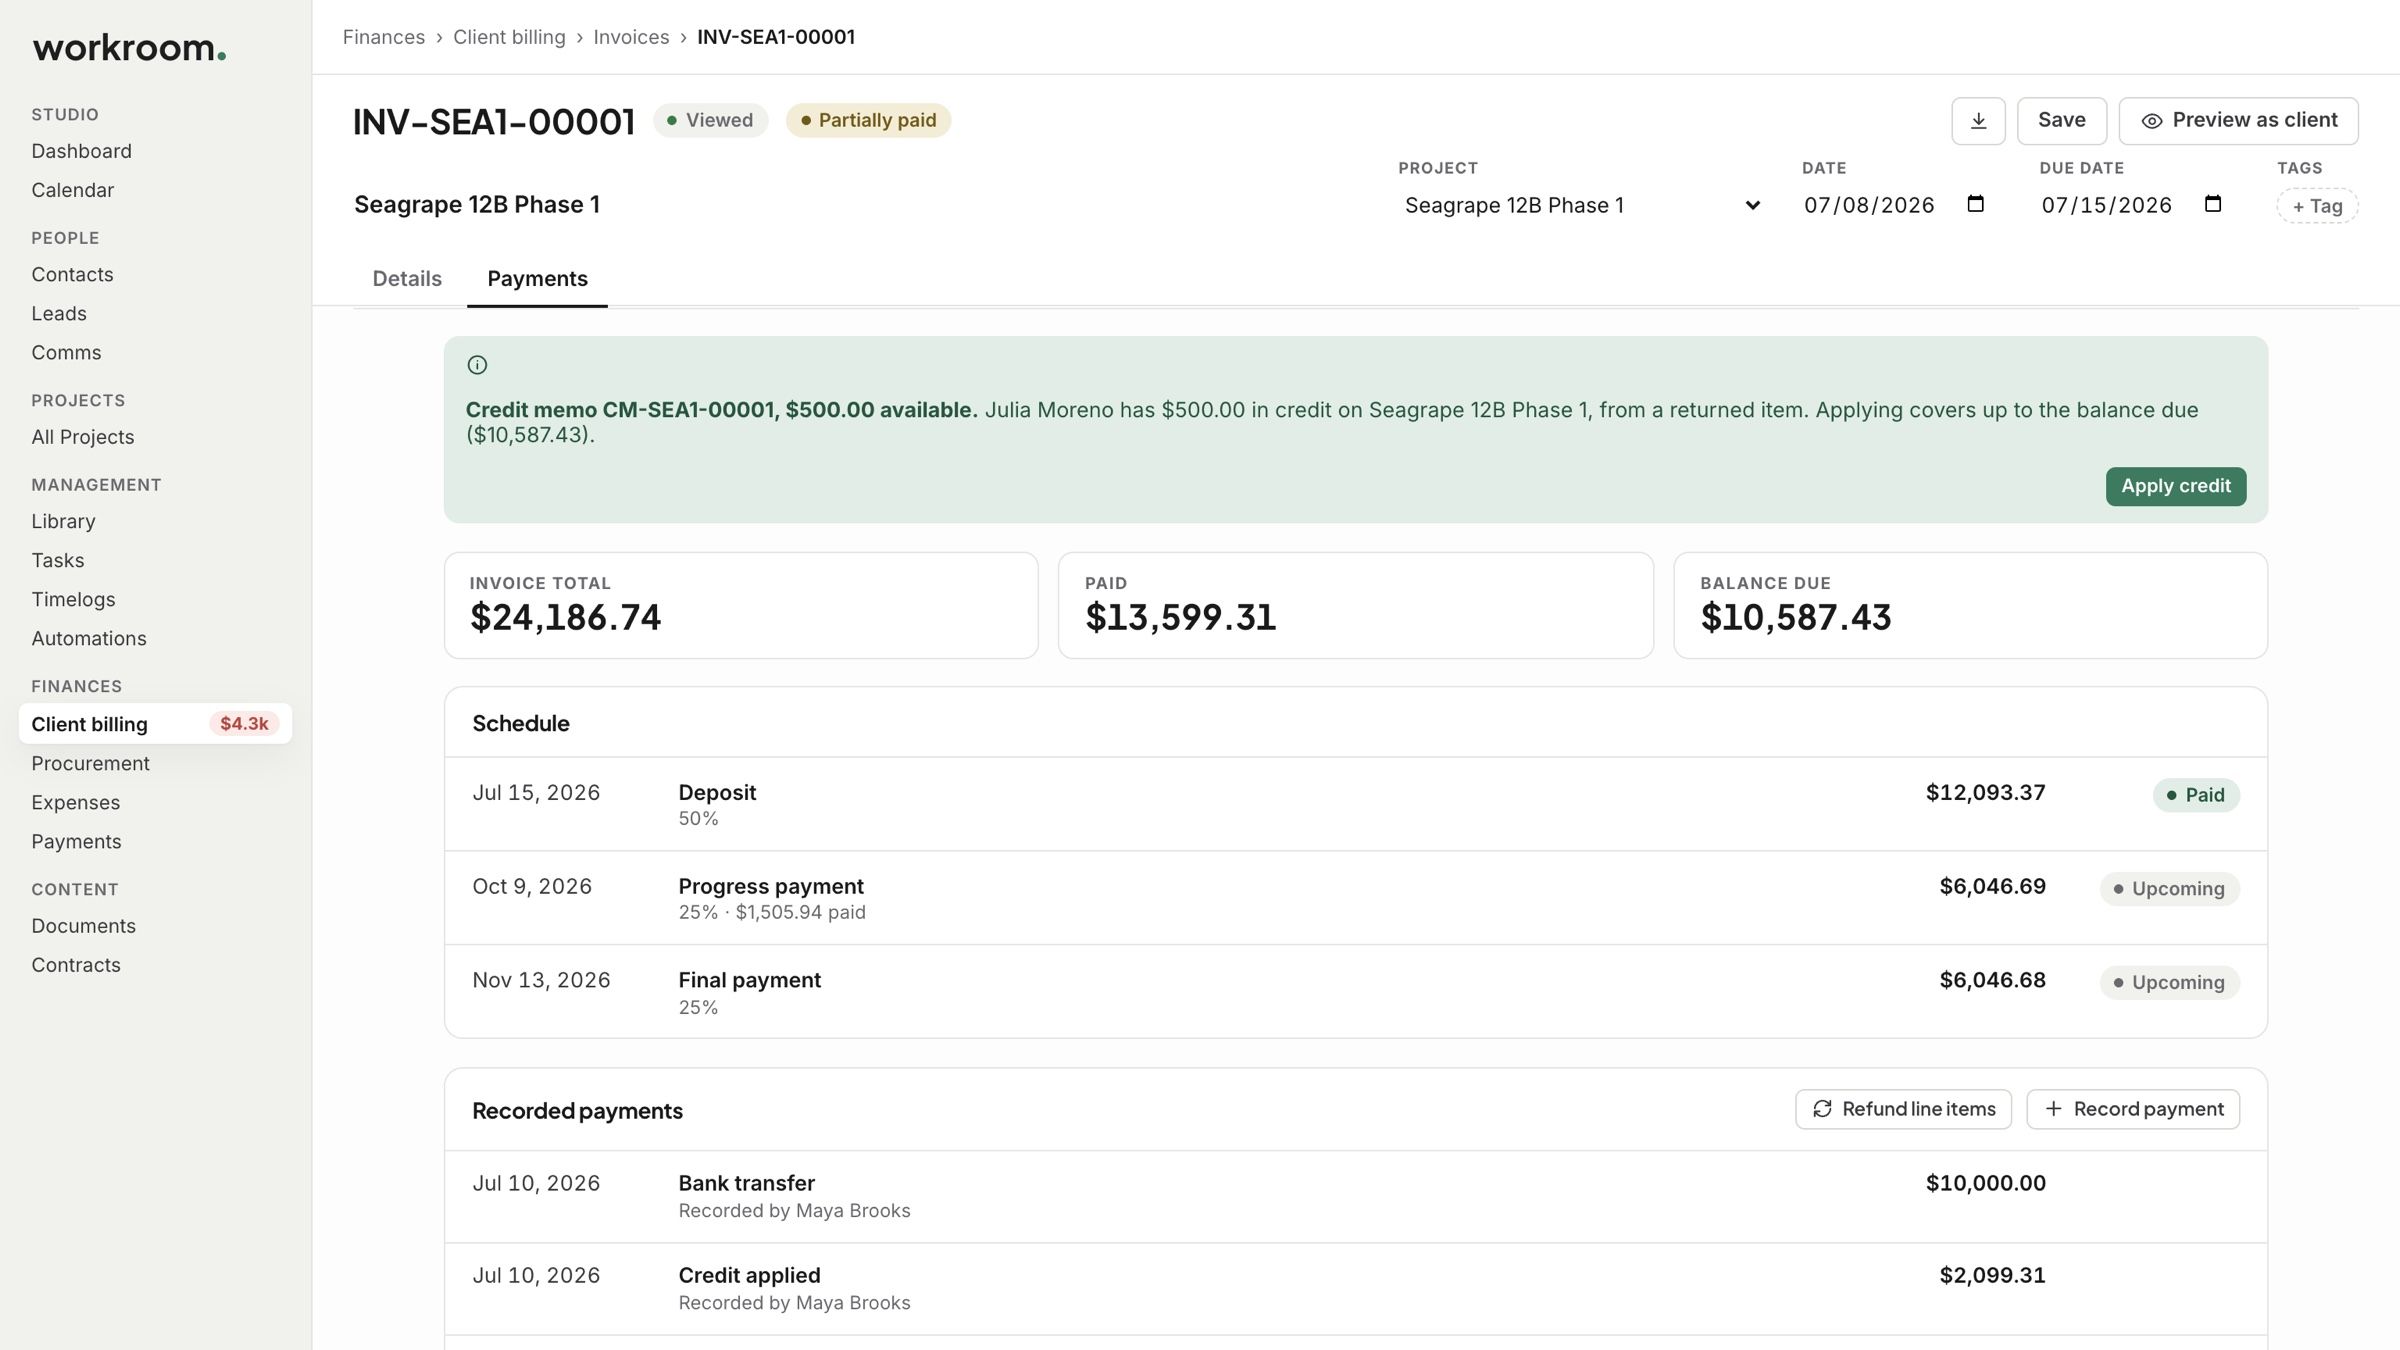Expand the Project dropdown Seagrape 12B Phase 1
The width and height of the screenshot is (2400, 1350).
(x=1582, y=205)
